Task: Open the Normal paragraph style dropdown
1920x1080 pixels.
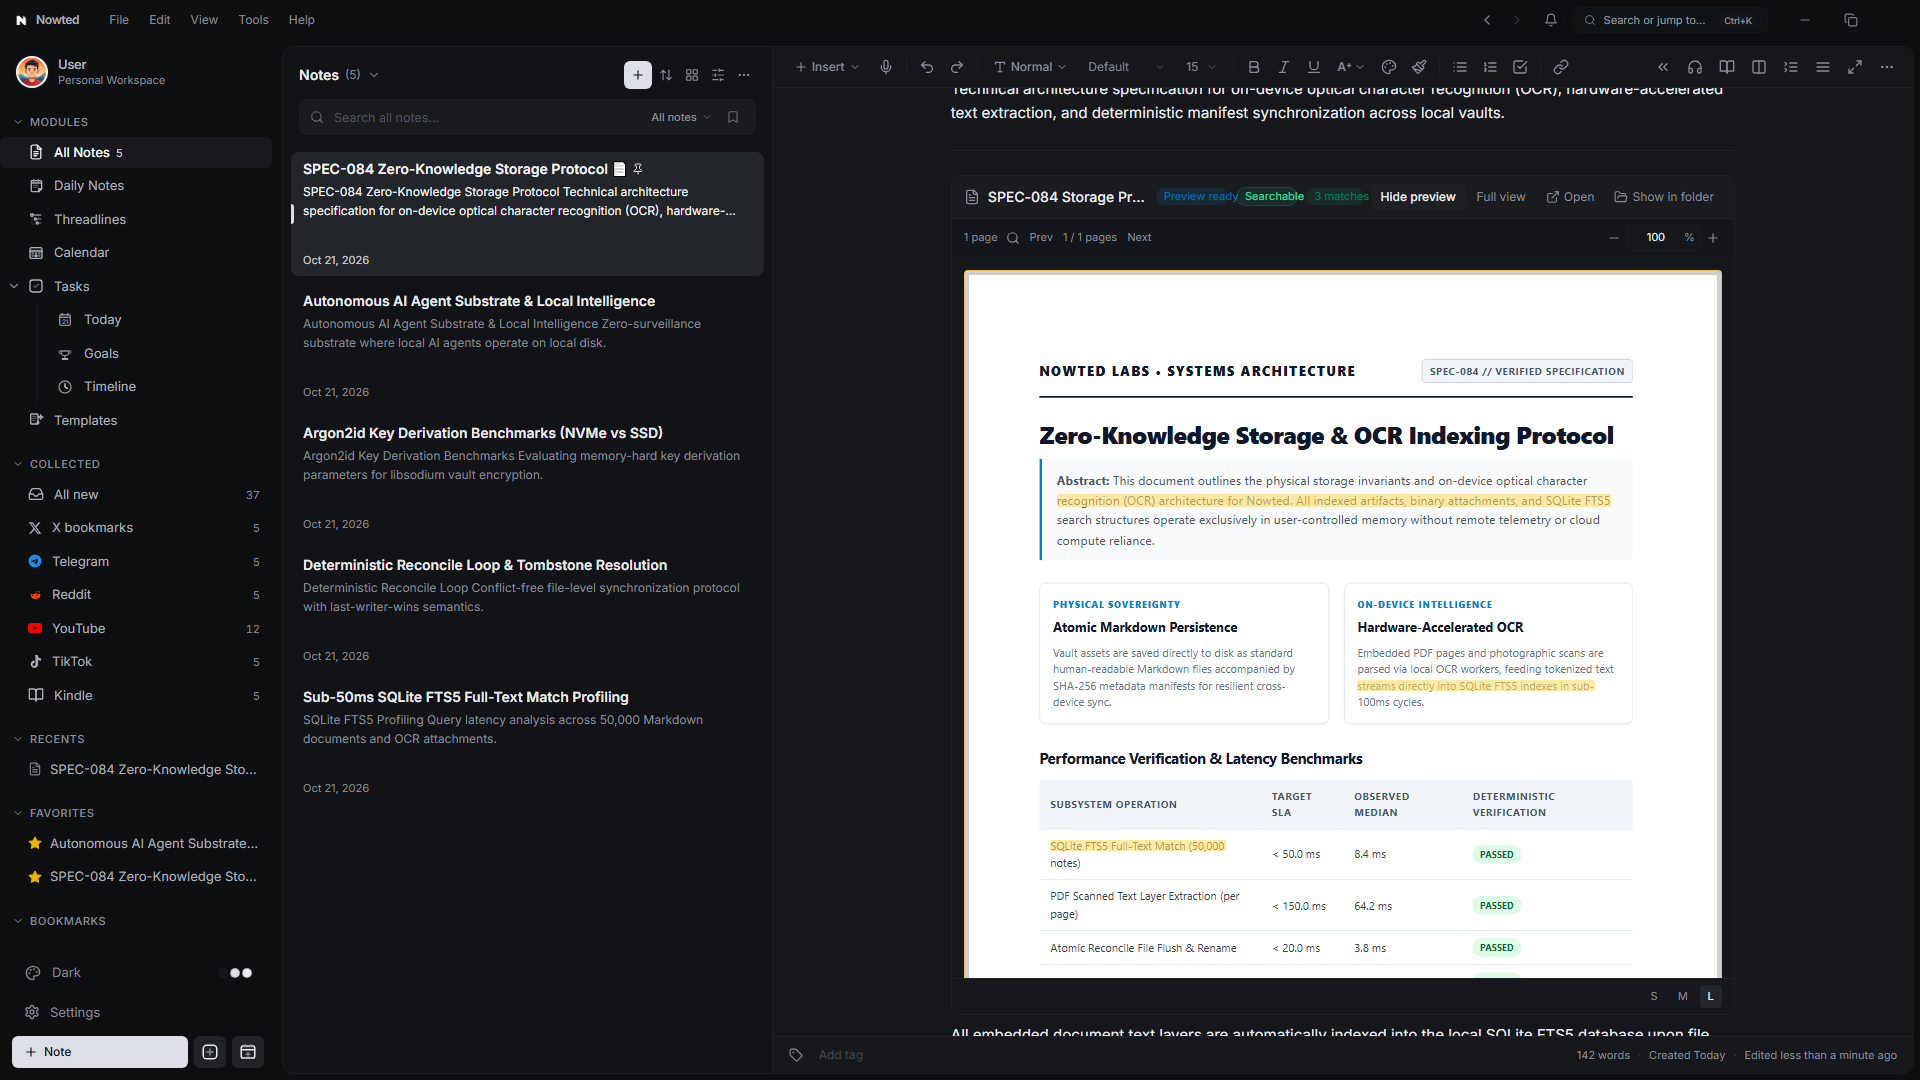Action: tap(1030, 67)
